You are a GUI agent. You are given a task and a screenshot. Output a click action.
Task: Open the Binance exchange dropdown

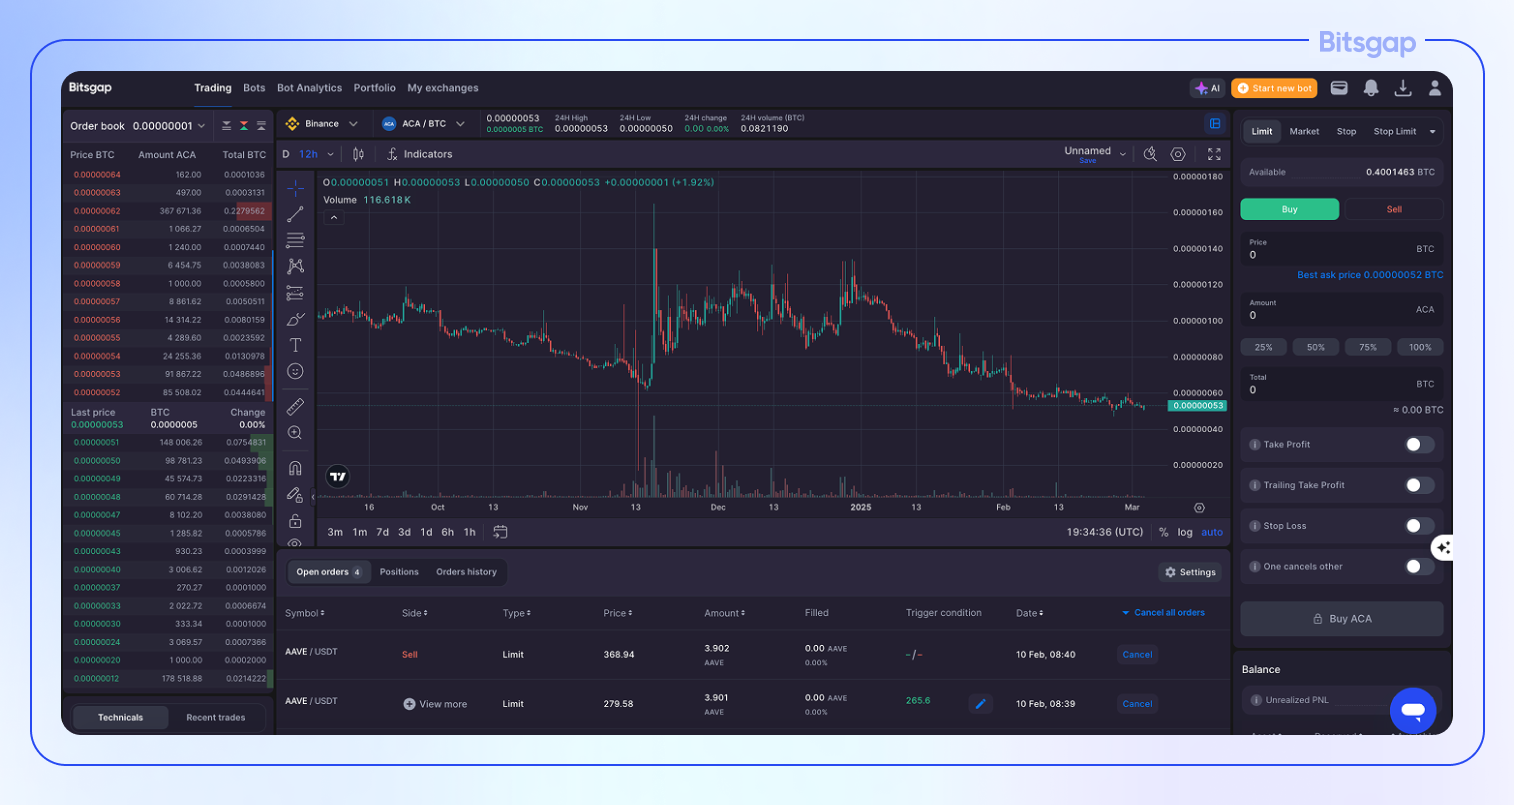pos(322,123)
